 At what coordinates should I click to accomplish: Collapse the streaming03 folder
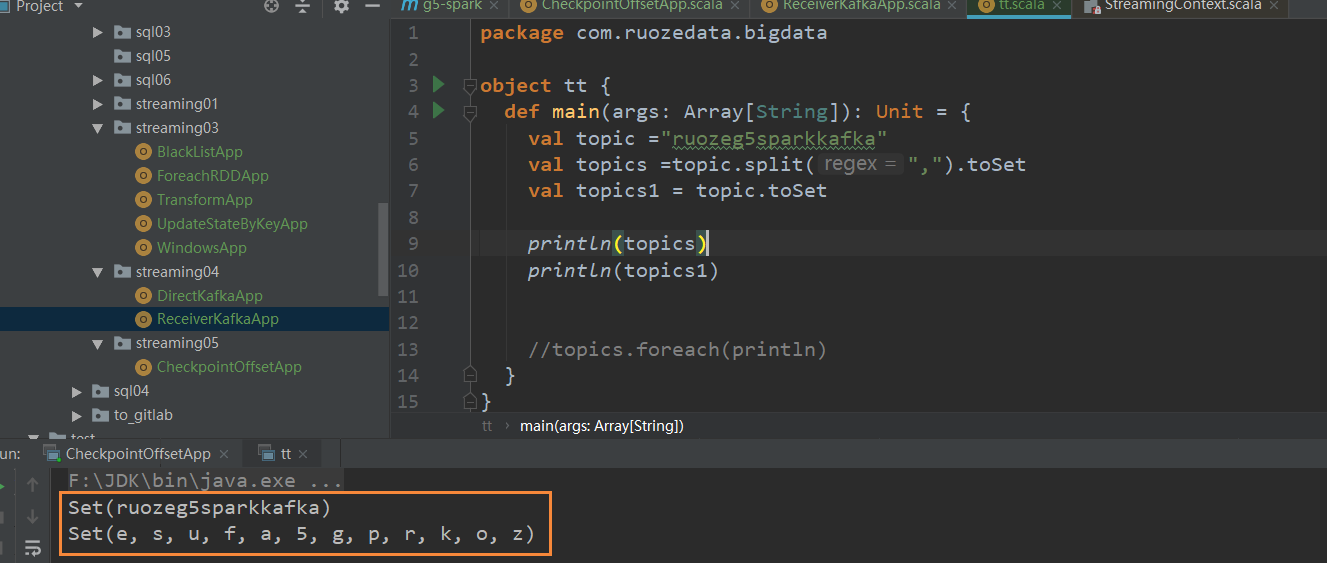98,128
